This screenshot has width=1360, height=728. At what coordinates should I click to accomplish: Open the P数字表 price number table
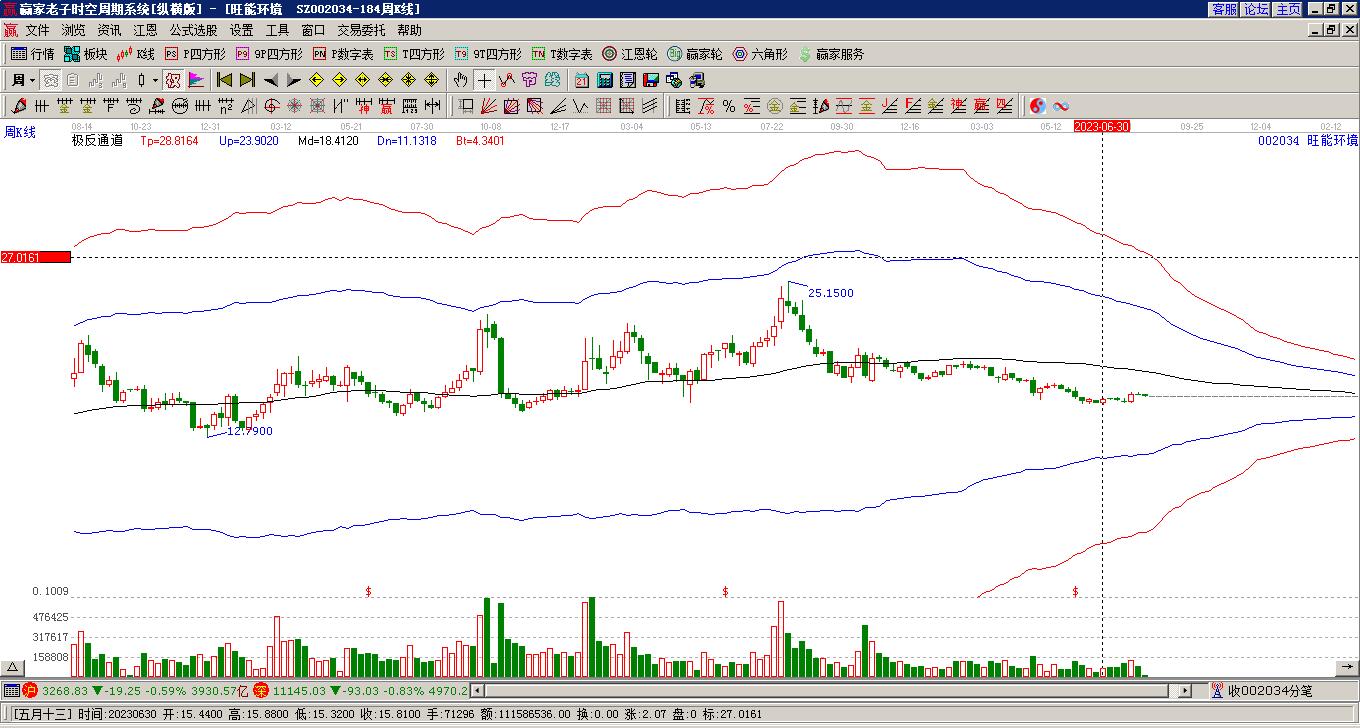[x=343, y=54]
